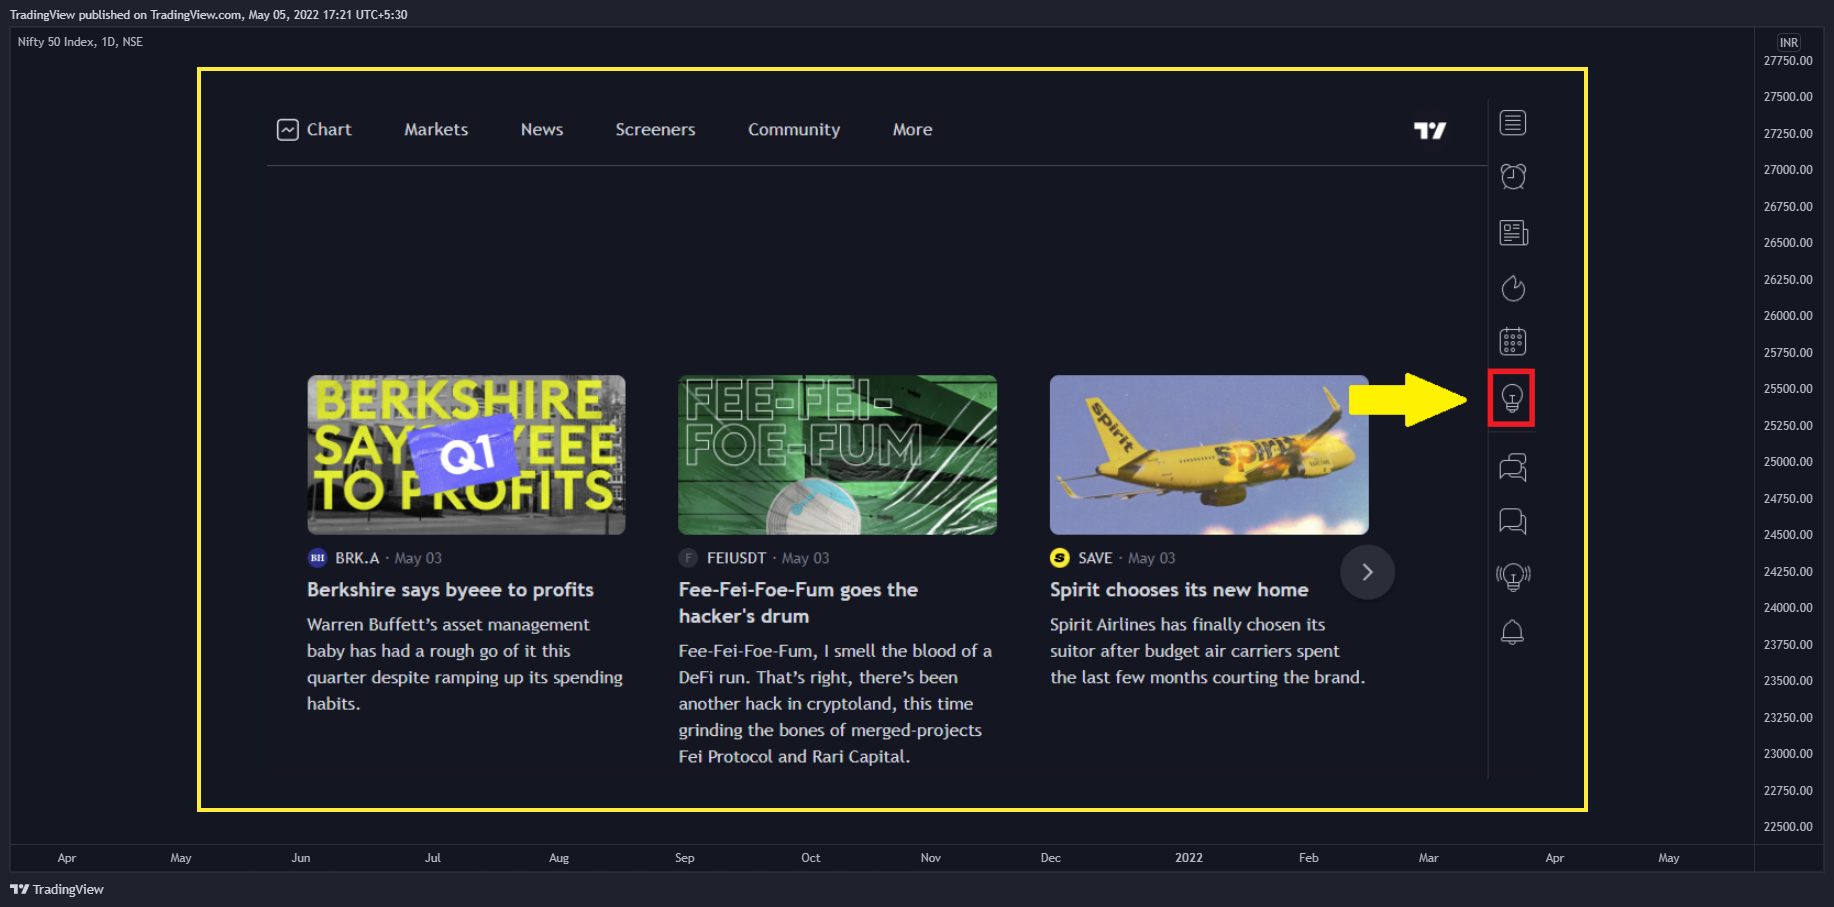This screenshot has width=1834, height=907.
Task: Open the Community menu
Action: click(x=794, y=130)
